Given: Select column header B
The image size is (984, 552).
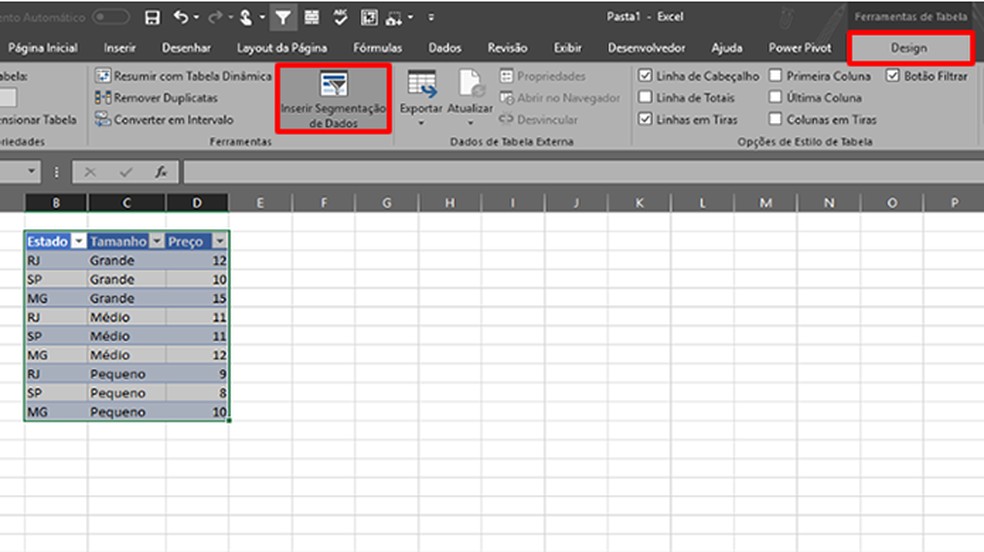Looking at the screenshot, I should pyautogui.click(x=56, y=203).
